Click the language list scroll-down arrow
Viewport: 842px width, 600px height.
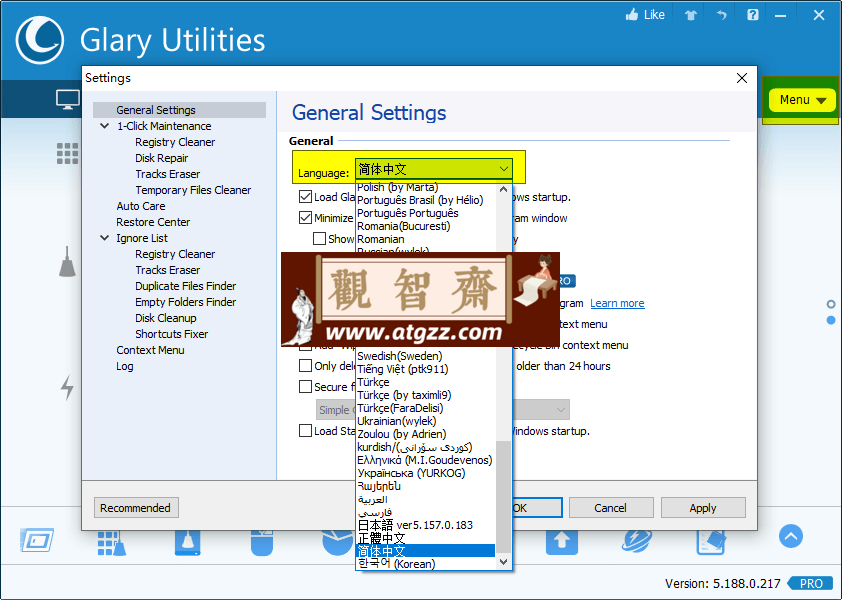pos(503,562)
